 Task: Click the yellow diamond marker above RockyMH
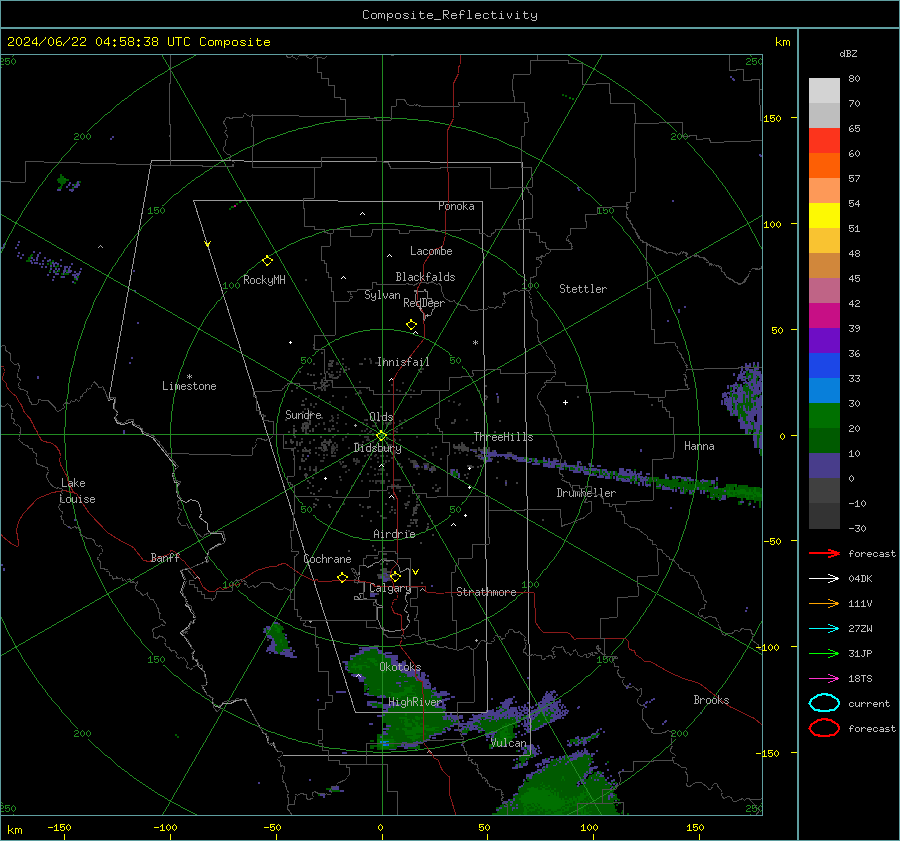pyautogui.click(x=267, y=261)
